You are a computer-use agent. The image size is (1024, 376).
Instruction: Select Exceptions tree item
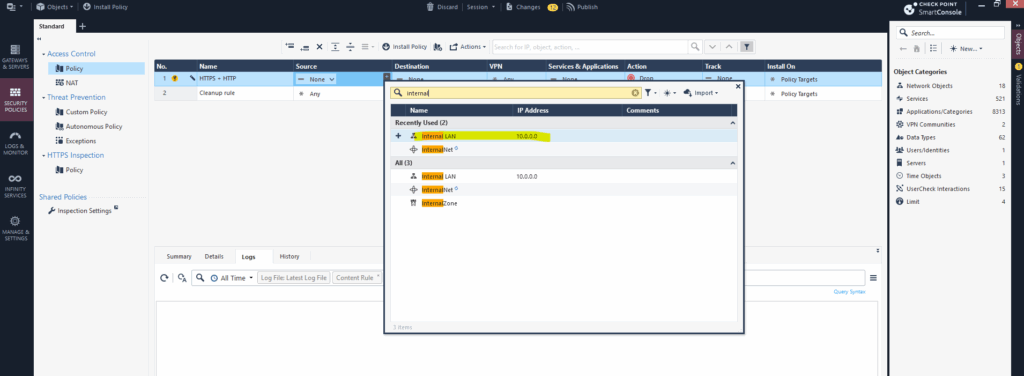click(76, 141)
